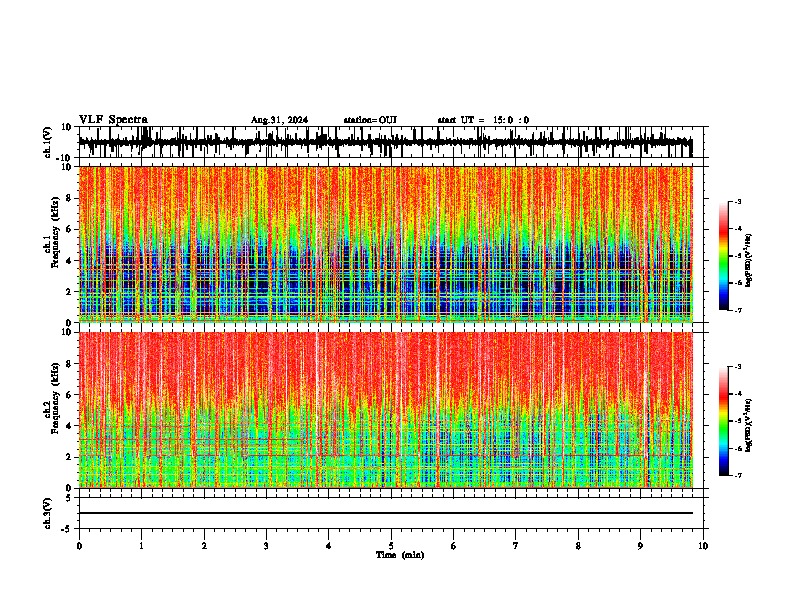792x612 pixels.
Task: Click time axis tick label '3'
Action: 266,546
